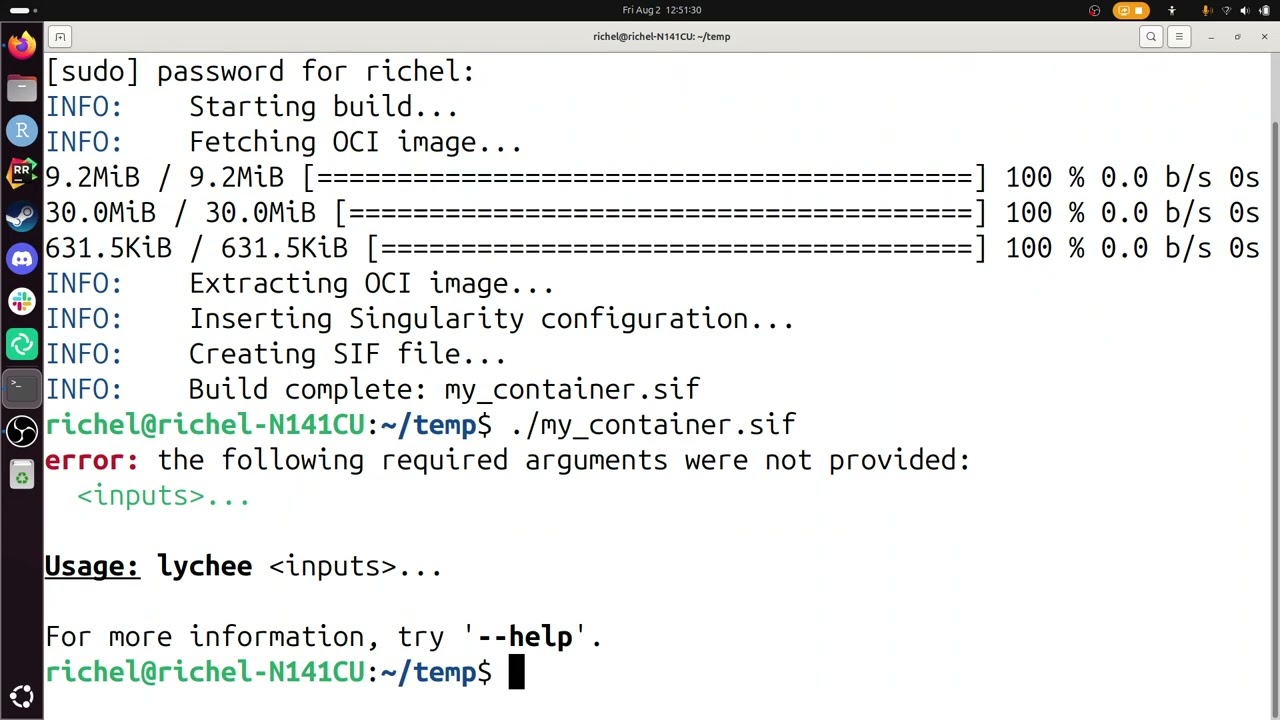The image size is (1280, 720).
Task: Show Applications via the Ubuntu logo
Action: (x=22, y=697)
